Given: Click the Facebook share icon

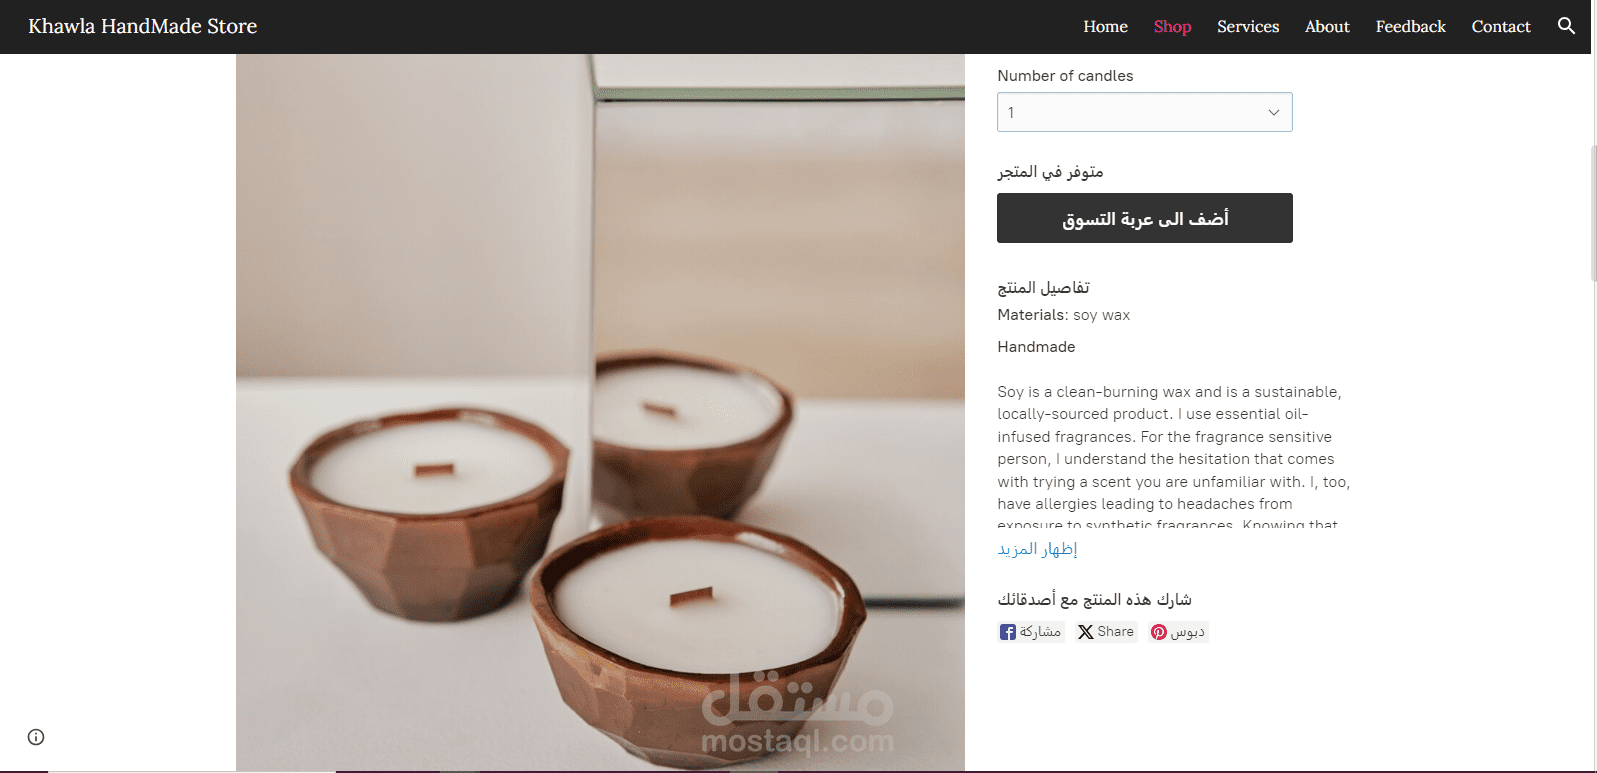Looking at the screenshot, I should [x=1008, y=632].
